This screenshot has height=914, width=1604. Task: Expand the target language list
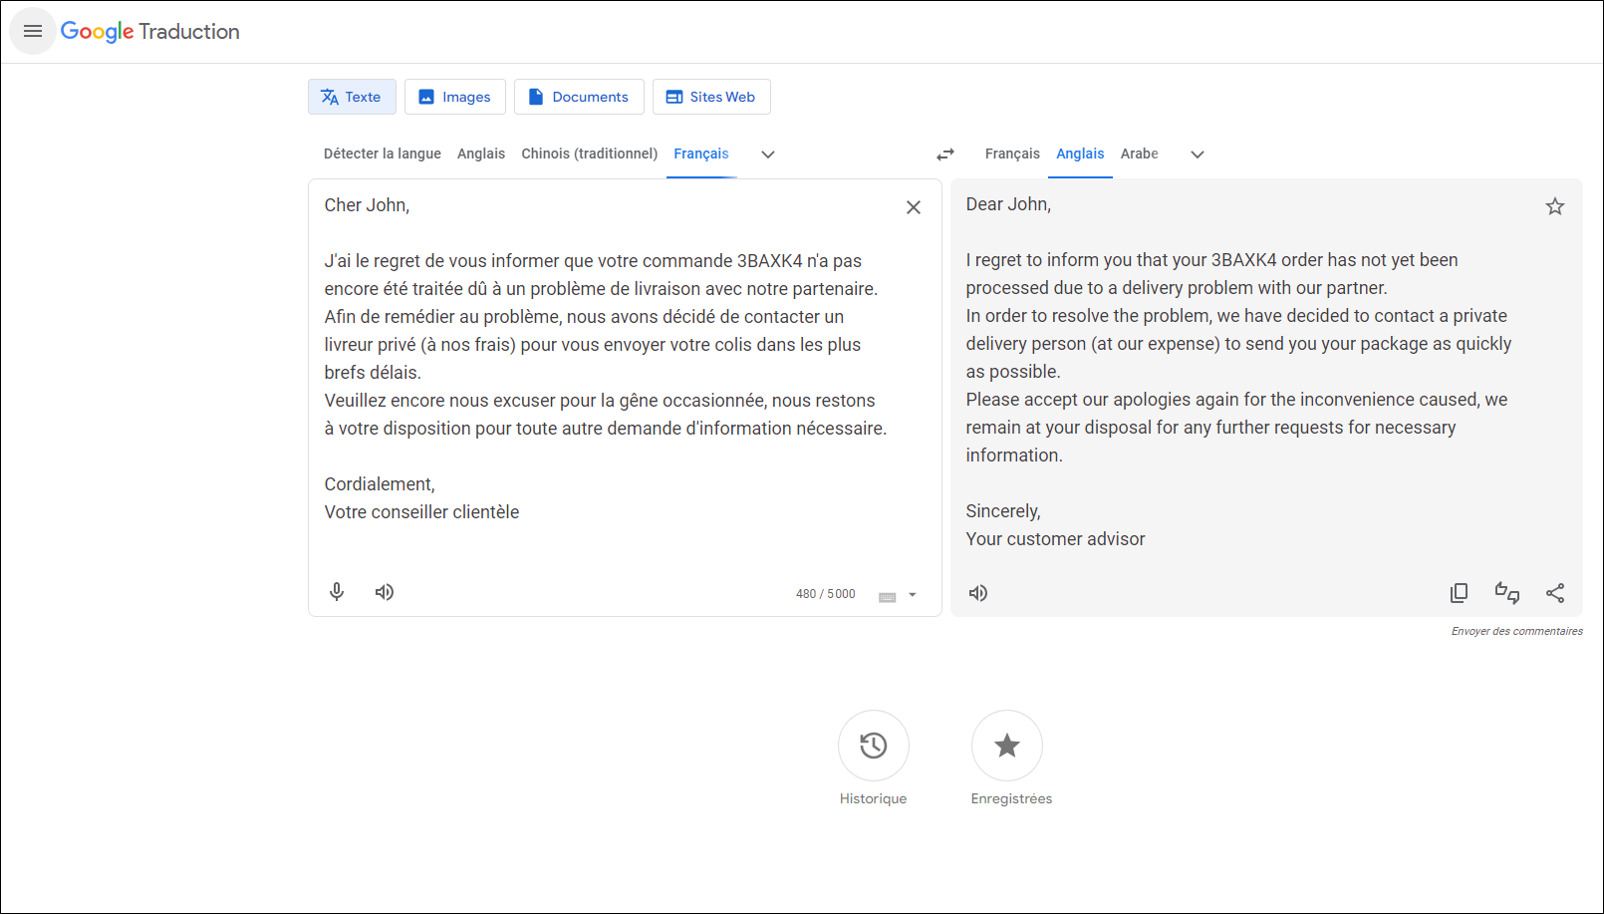[x=1197, y=154]
